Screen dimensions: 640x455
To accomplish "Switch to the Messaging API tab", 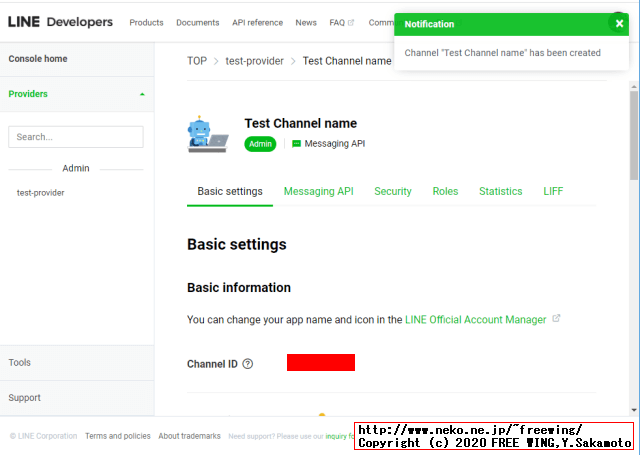I will [318, 191].
